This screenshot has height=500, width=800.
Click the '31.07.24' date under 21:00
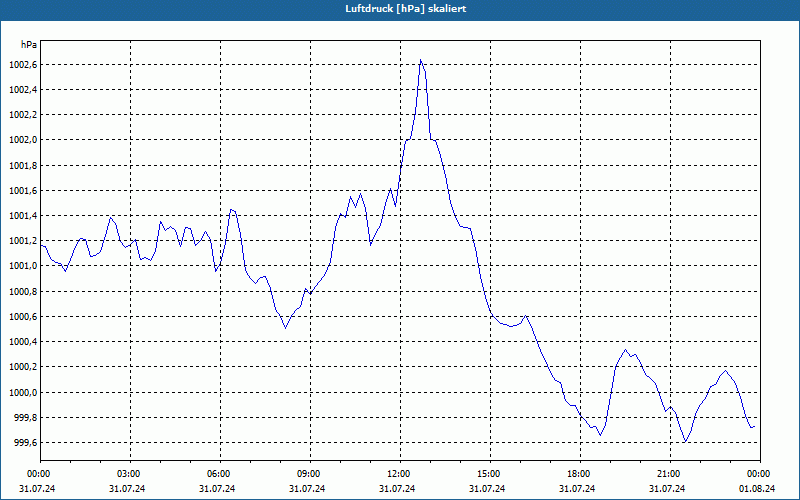pyautogui.click(x=667, y=489)
